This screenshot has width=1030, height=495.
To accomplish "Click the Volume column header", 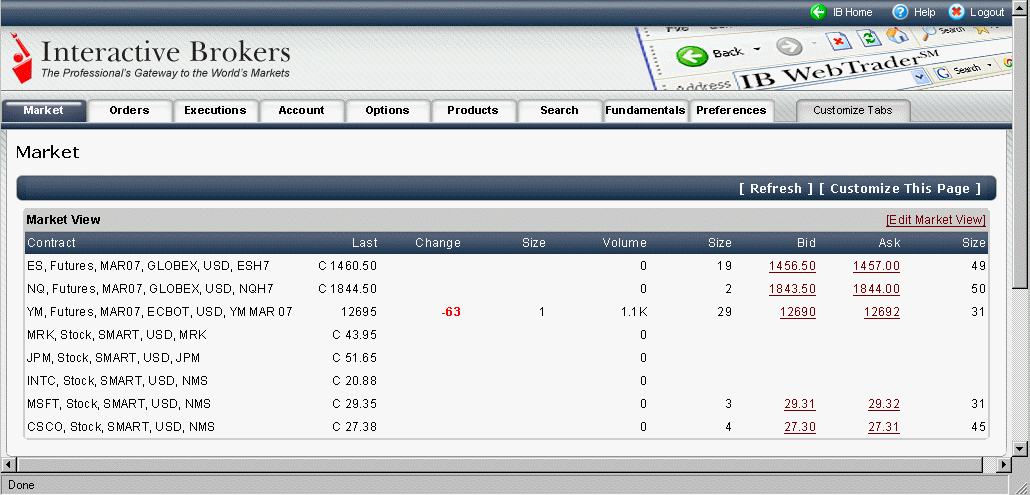I will (625, 243).
